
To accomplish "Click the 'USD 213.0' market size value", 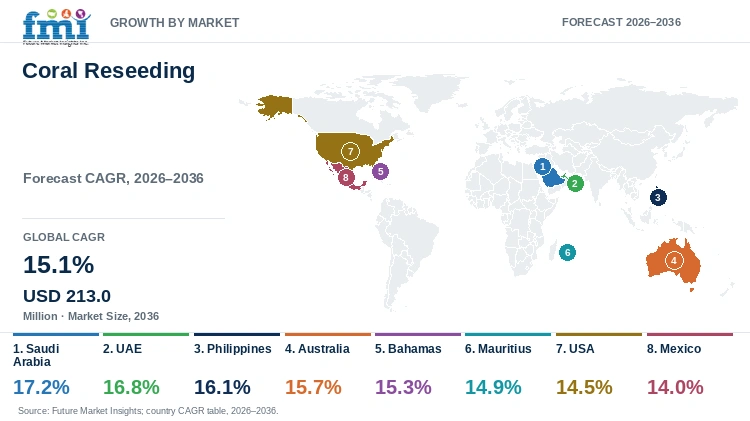I will pos(67,296).
